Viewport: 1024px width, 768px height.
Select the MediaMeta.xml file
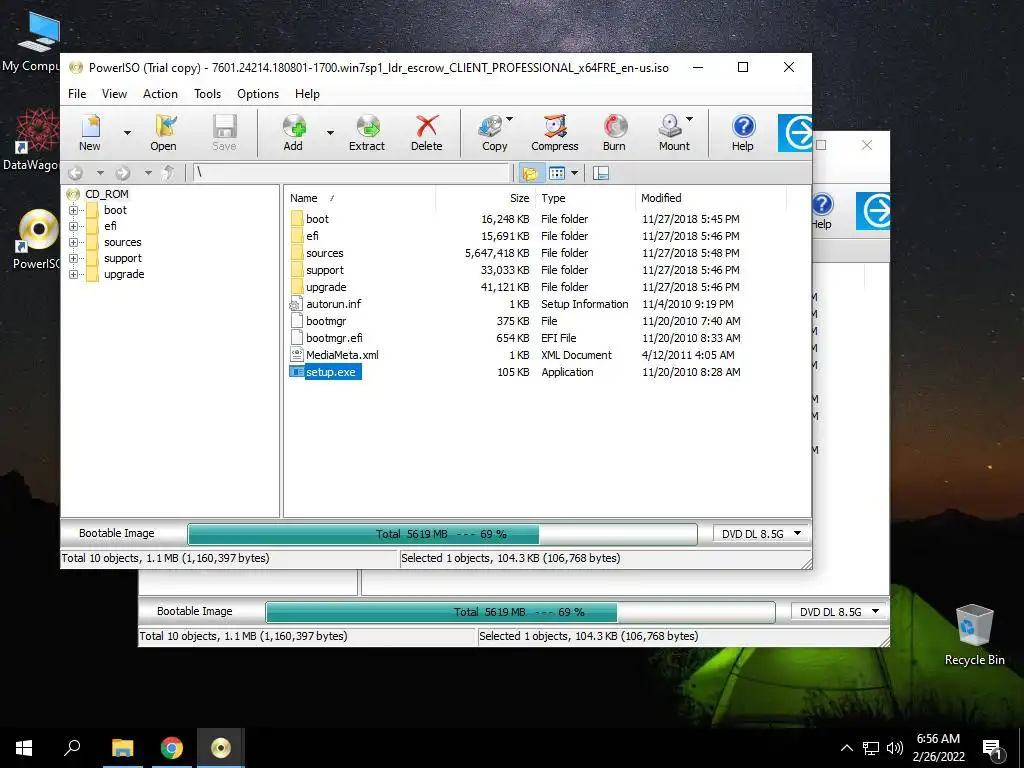(x=342, y=355)
